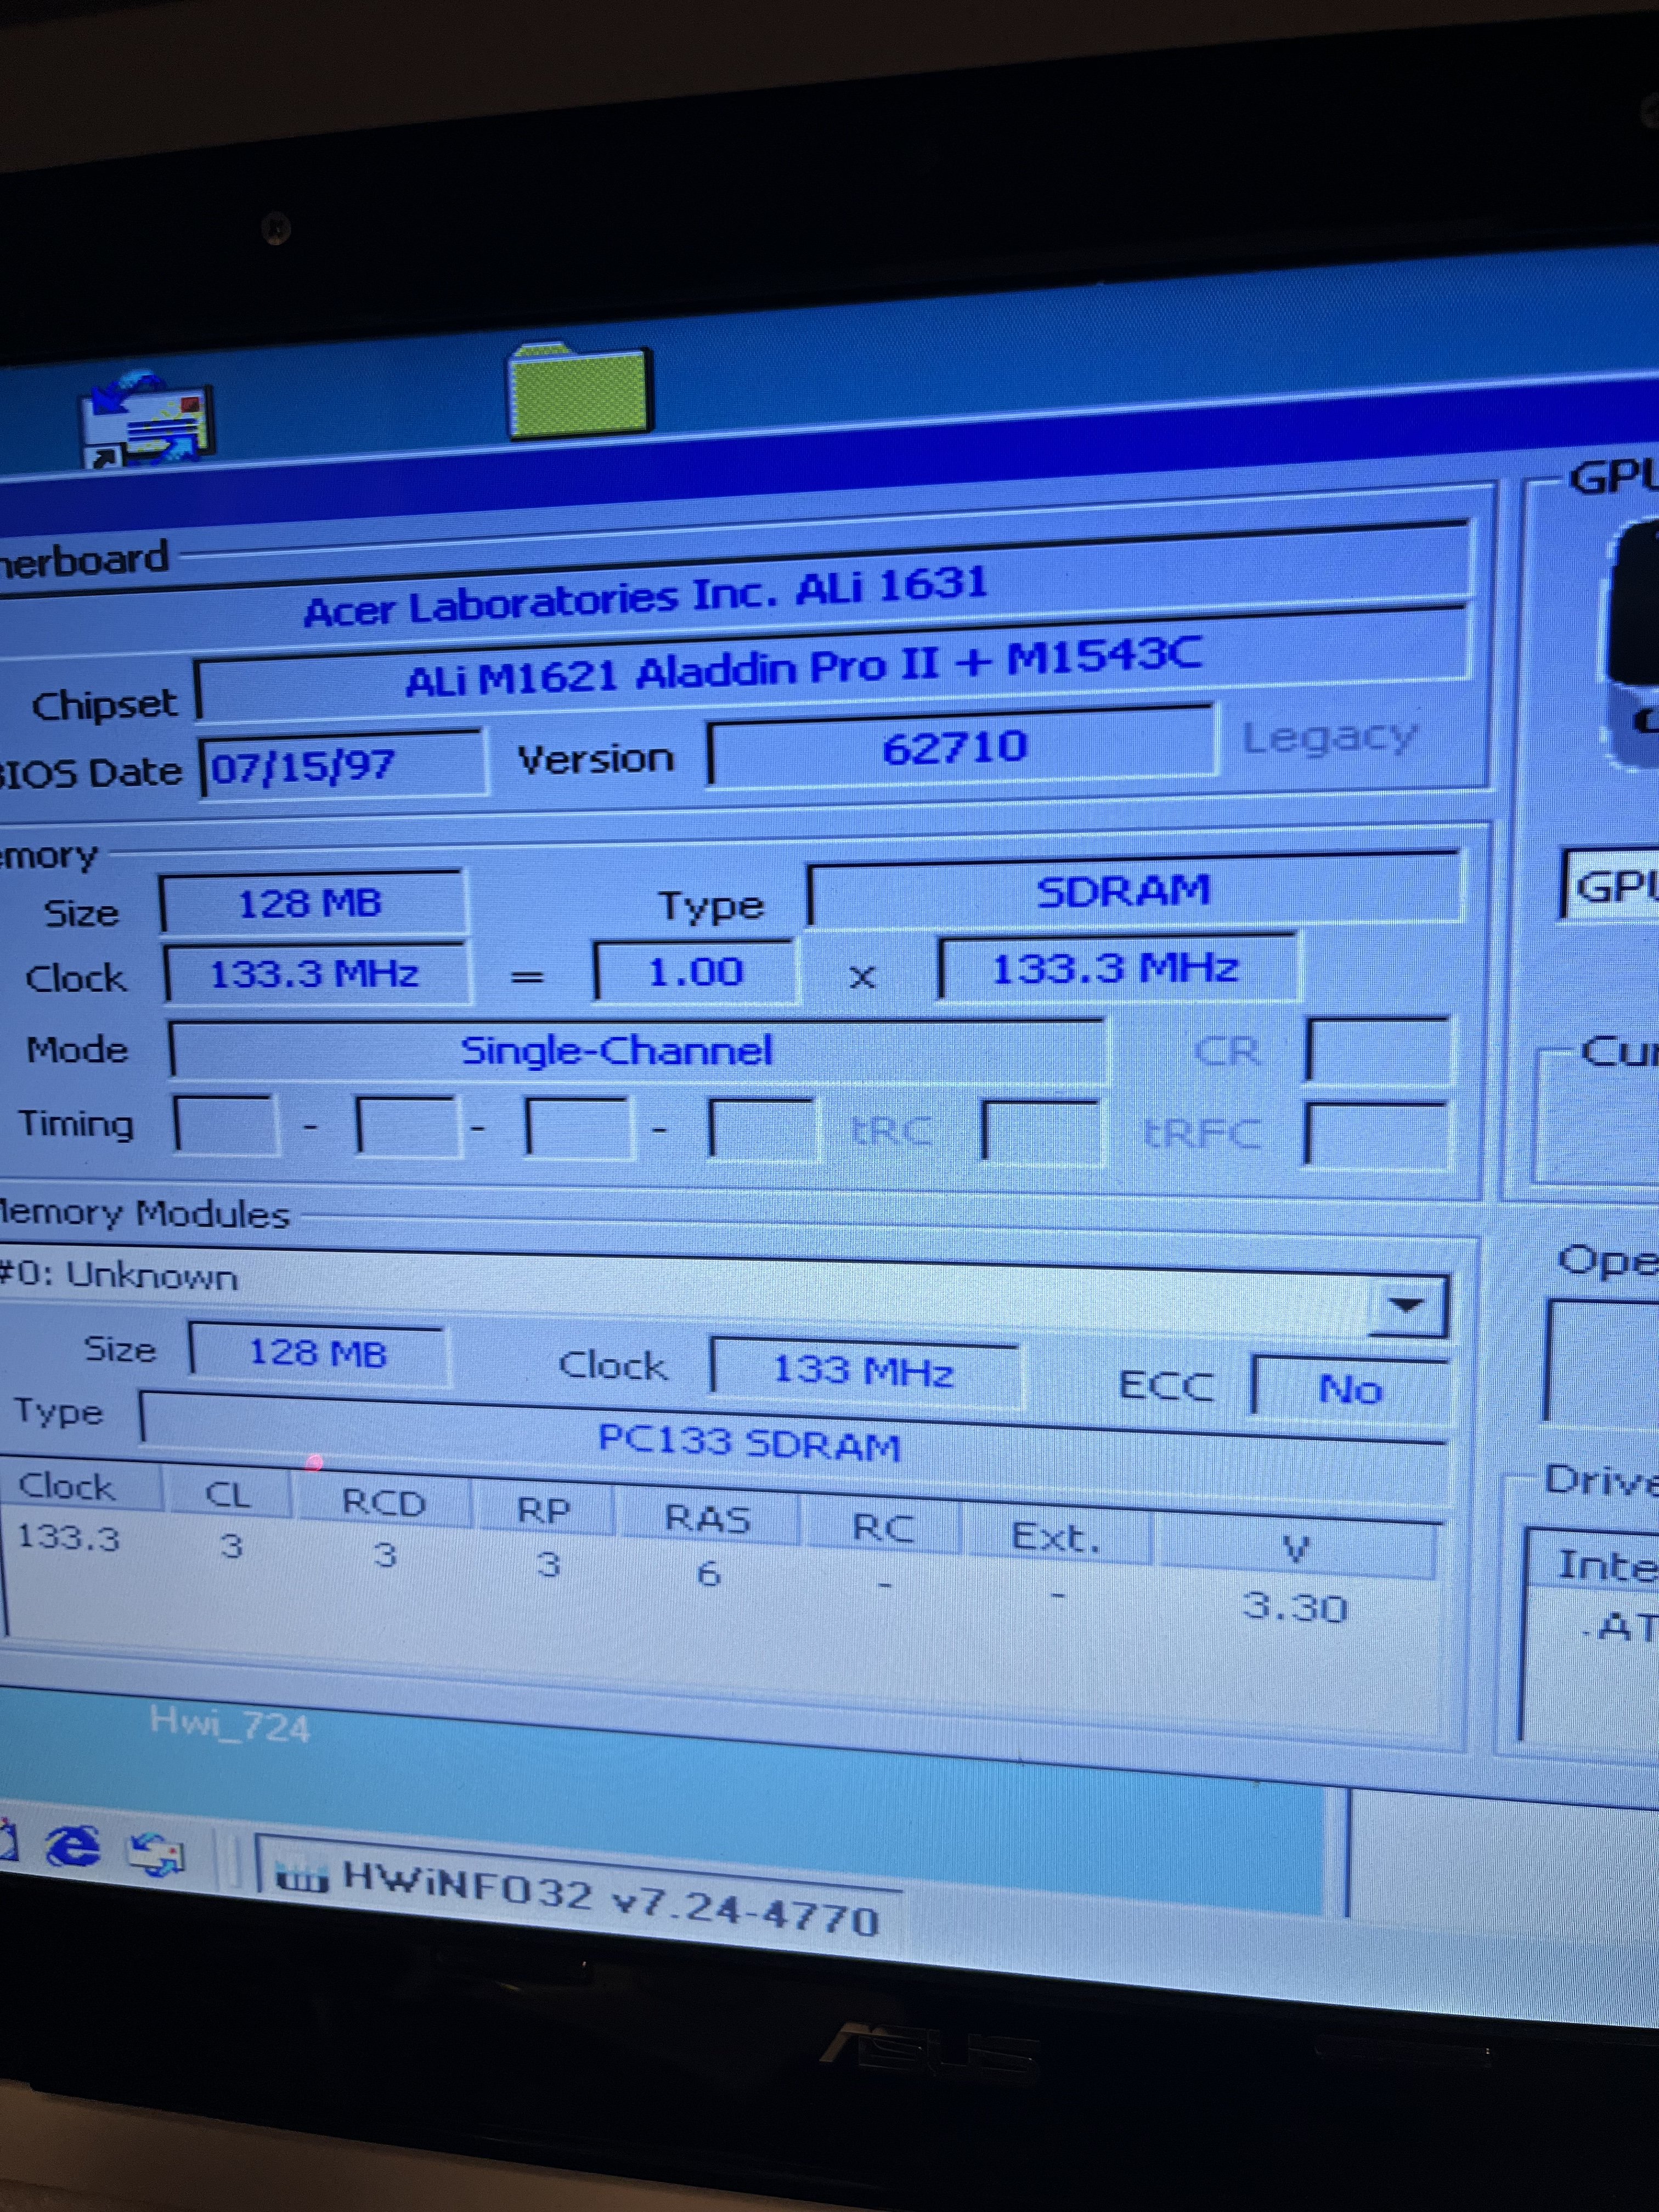The width and height of the screenshot is (1659, 2212).
Task: Click the RAS column header
Action: pos(708,1519)
